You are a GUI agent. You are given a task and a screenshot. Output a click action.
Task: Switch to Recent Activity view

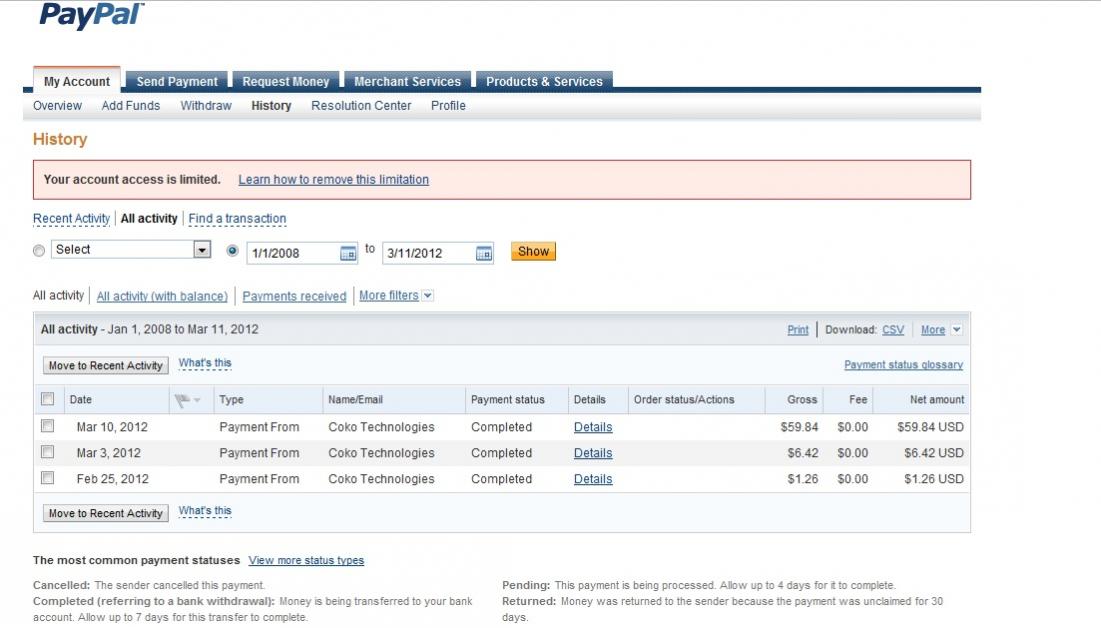click(72, 218)
